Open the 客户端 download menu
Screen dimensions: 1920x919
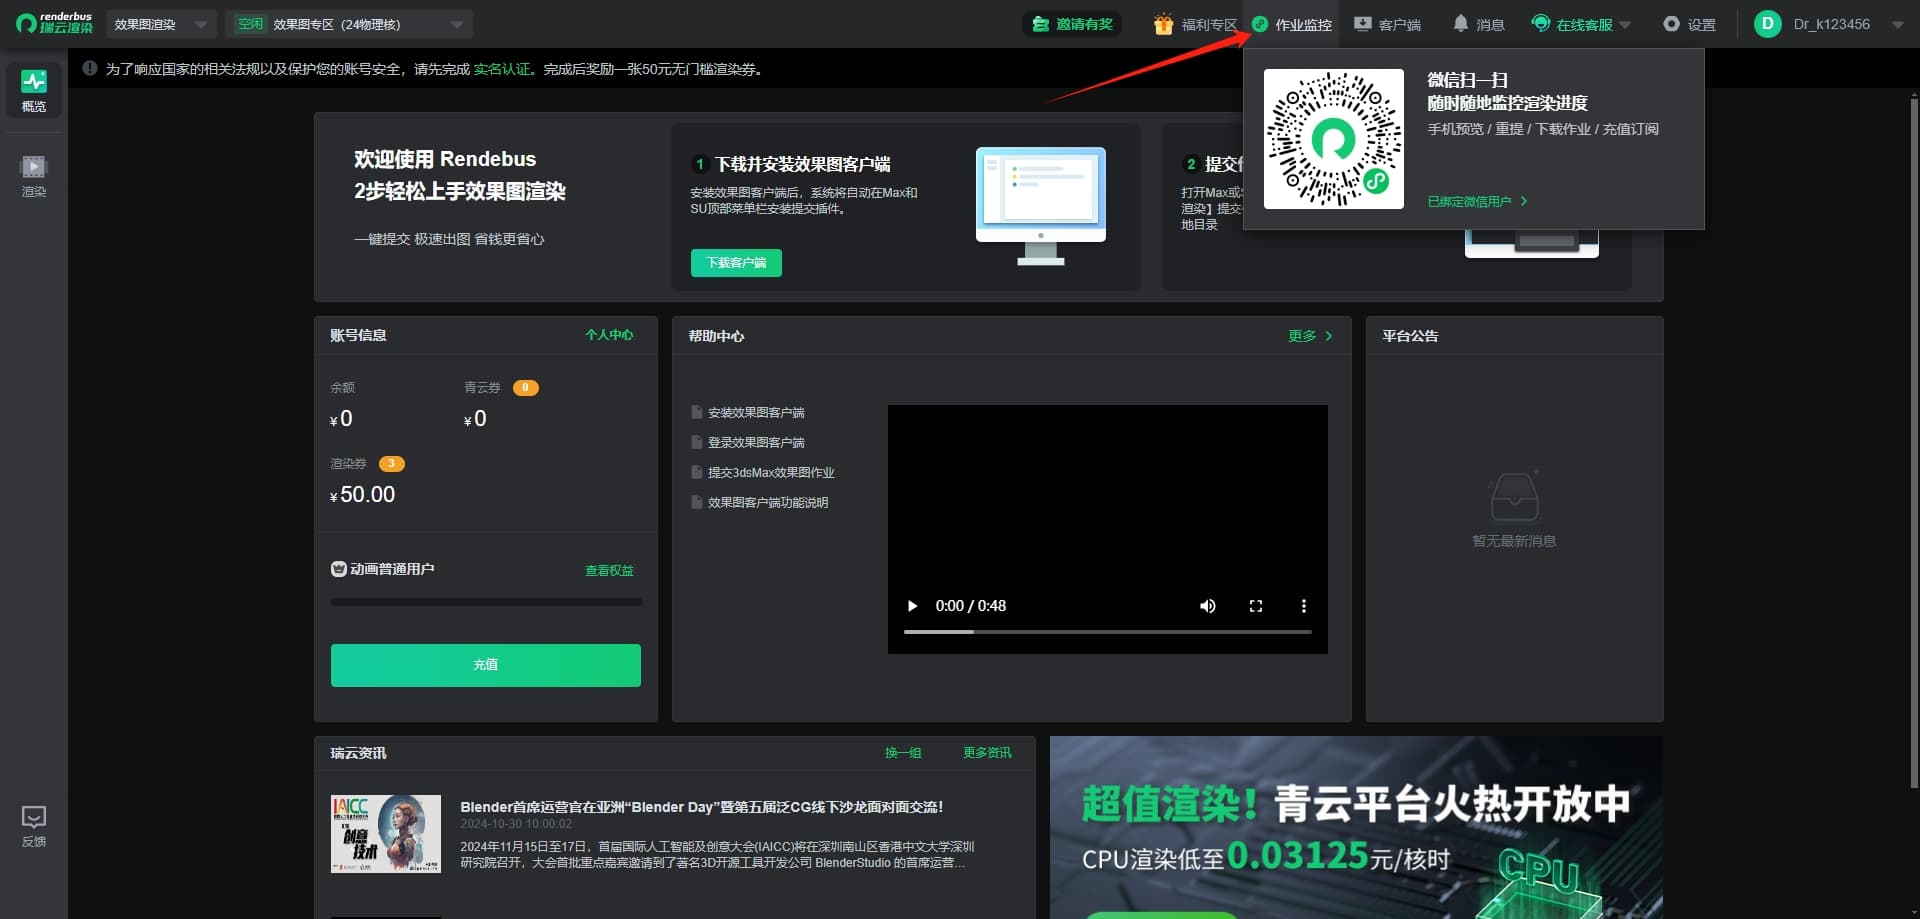click(1387, 24)
